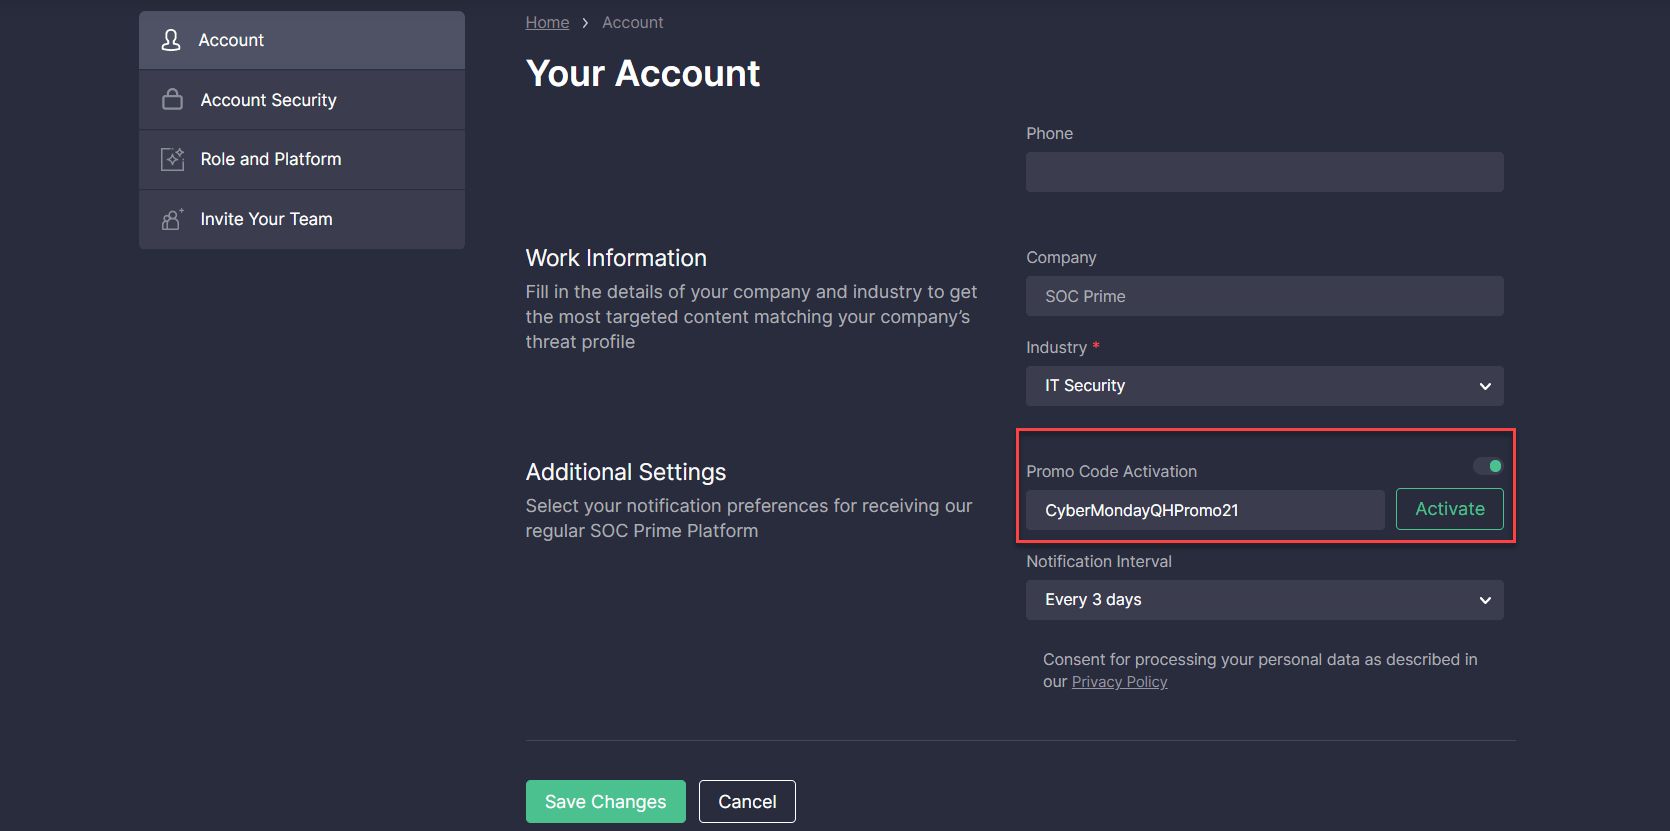Image resolution: width=1670 pixels, height=831 pixels.
Task: Click the Company field containing SOC Prime
Action: tap(1264, 296)
